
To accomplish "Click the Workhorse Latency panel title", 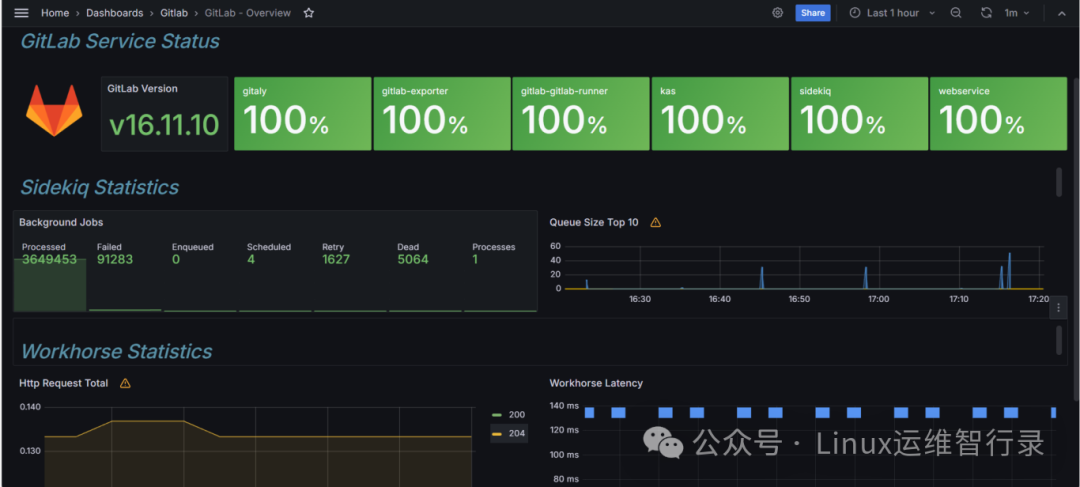I will click(x=596, y=384).
